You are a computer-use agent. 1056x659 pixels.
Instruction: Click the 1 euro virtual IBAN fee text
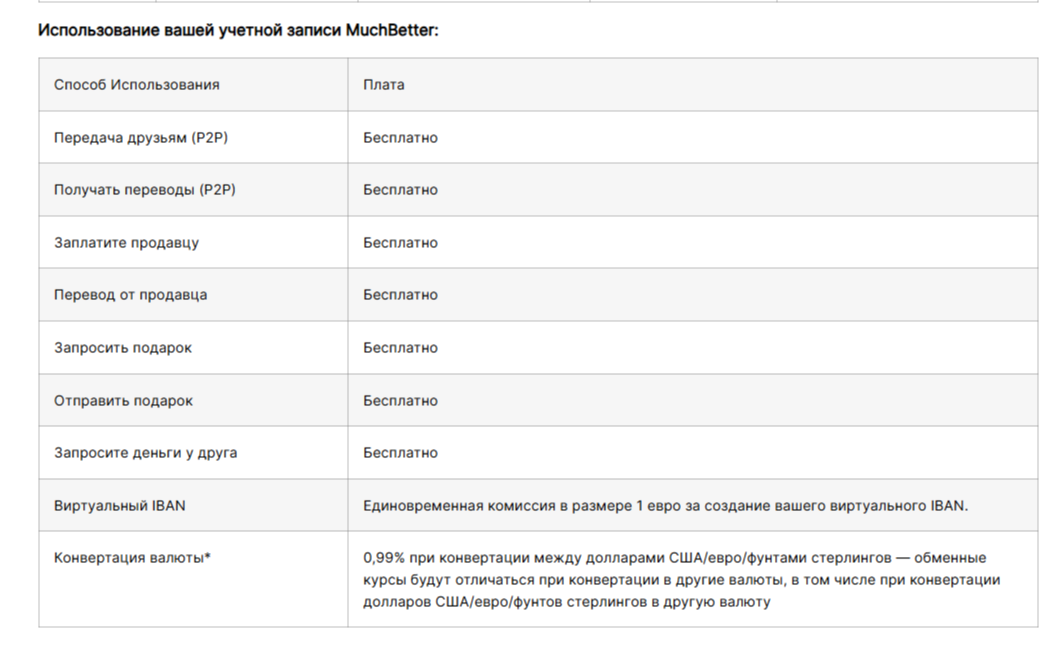[665, 506]
